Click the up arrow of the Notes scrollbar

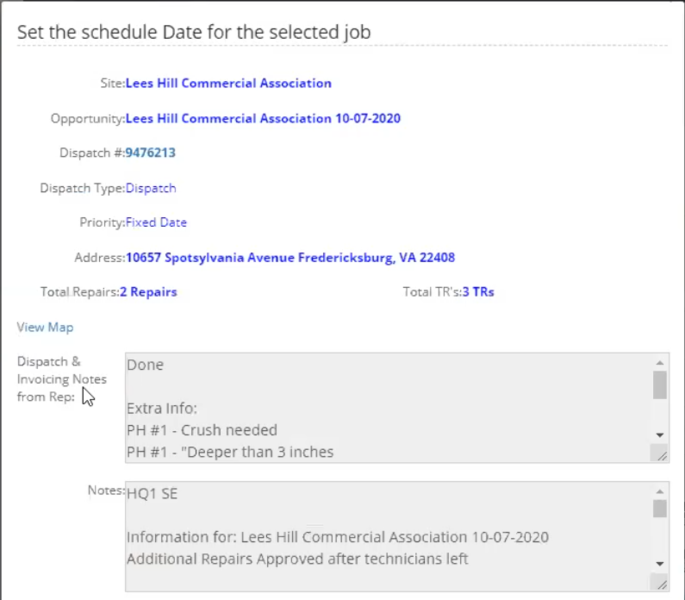(659, 492)
